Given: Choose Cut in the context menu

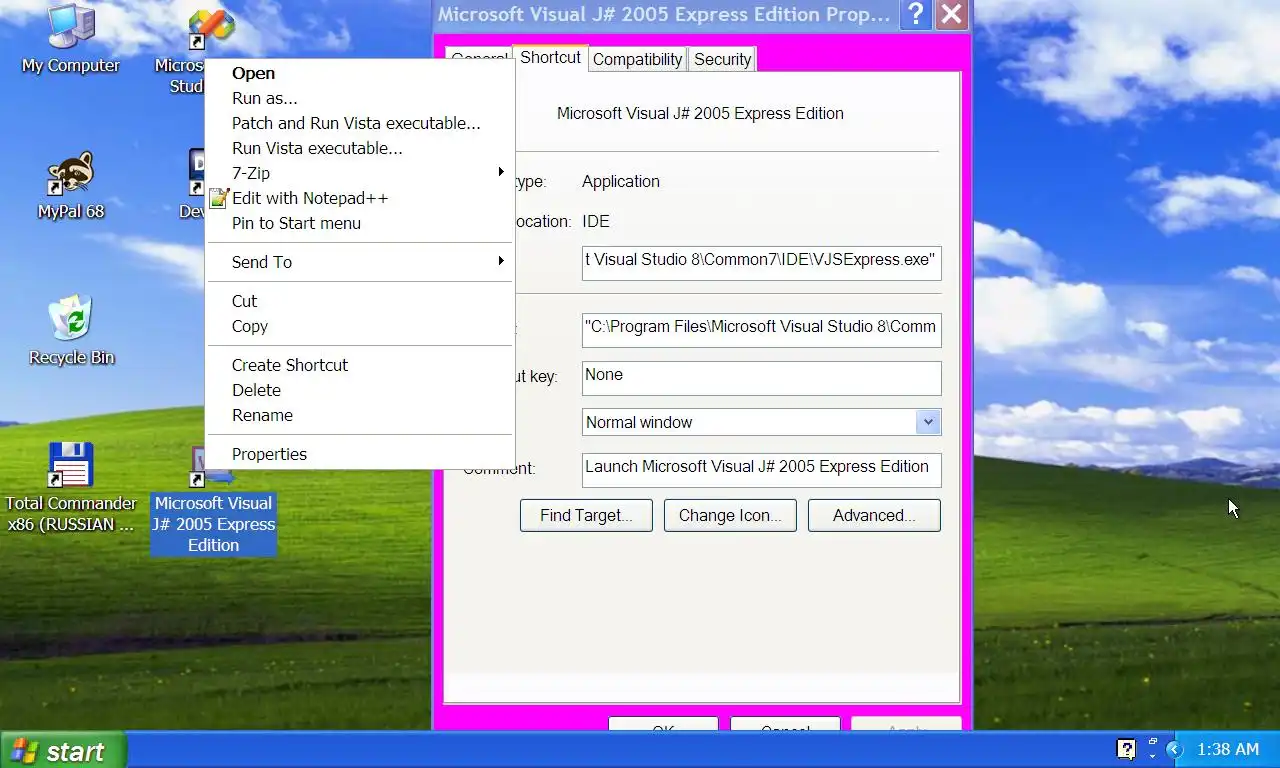Looking at the screenshot, I should click(x=360, y=301).
